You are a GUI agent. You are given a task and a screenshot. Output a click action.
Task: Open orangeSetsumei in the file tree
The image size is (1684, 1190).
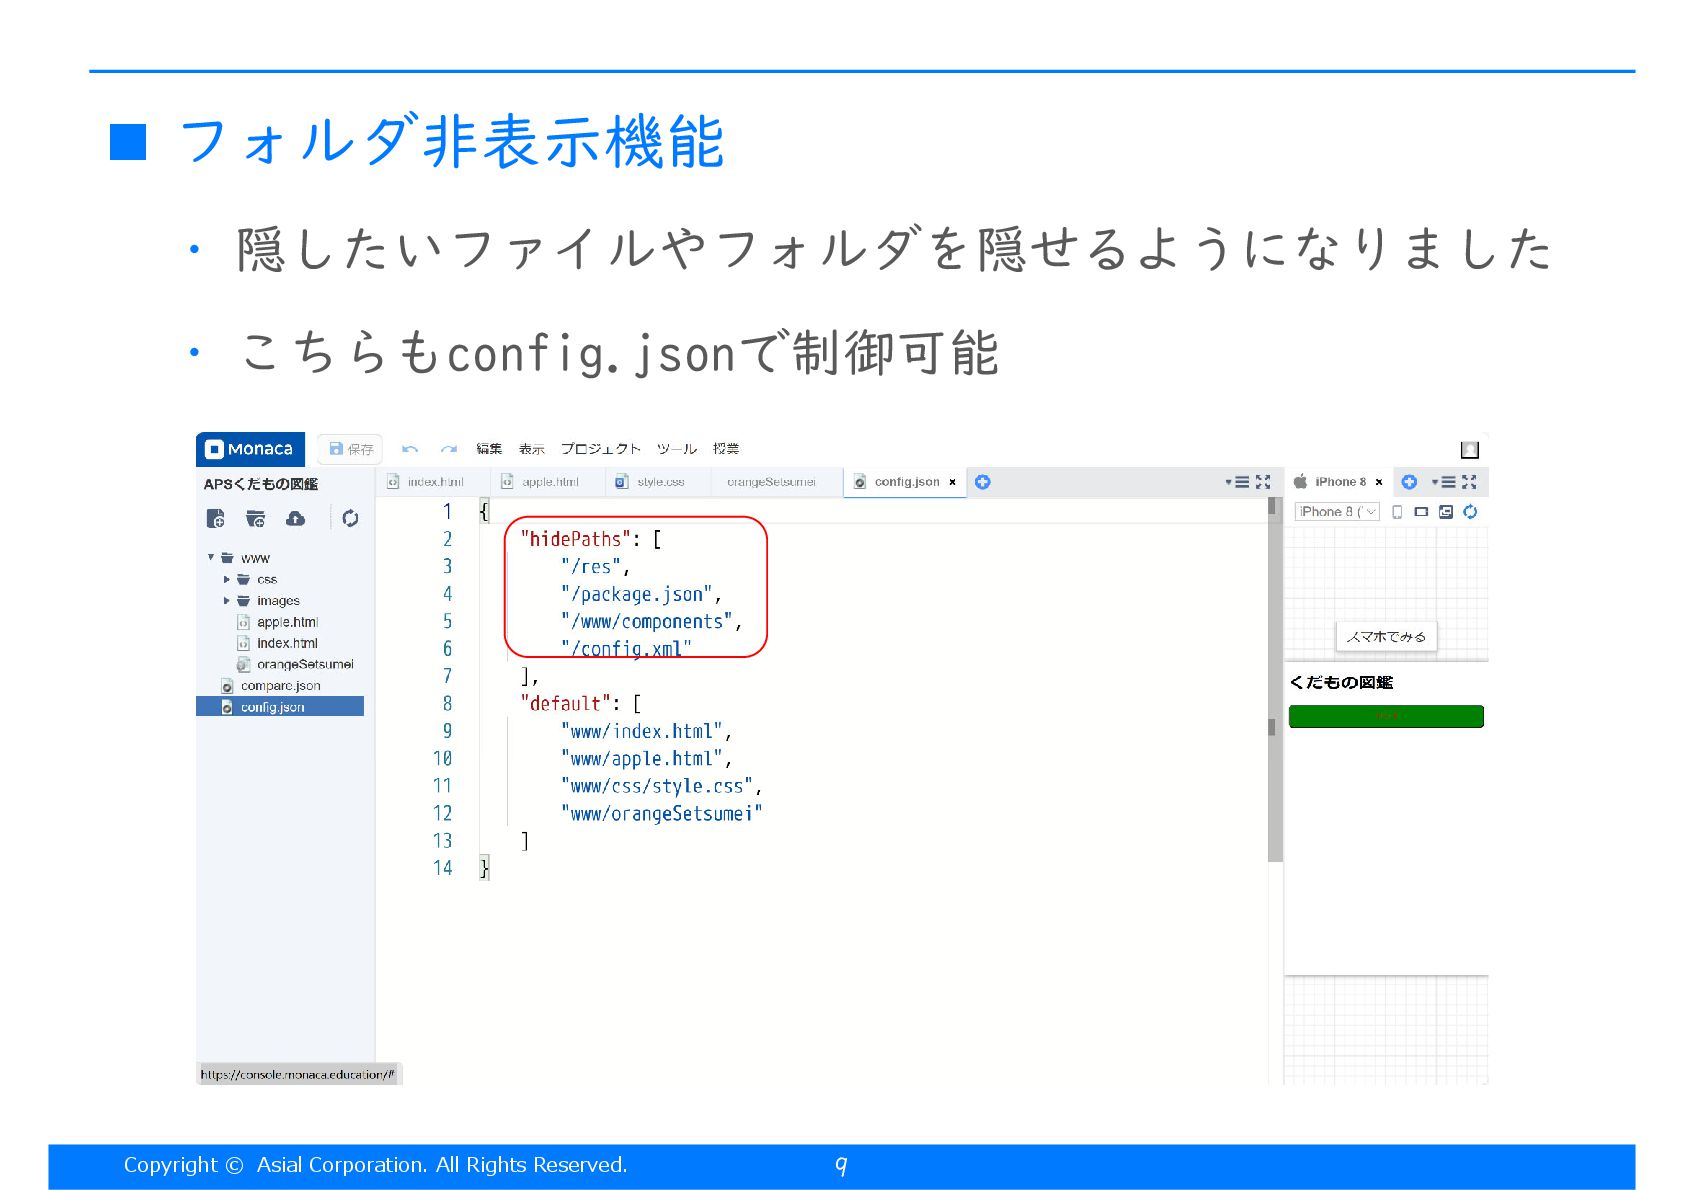[x=305, y=664]
